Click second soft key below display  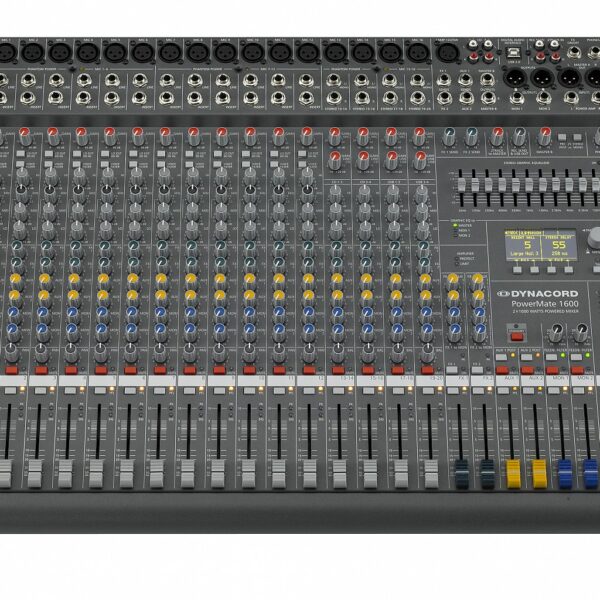pos(535,270)
